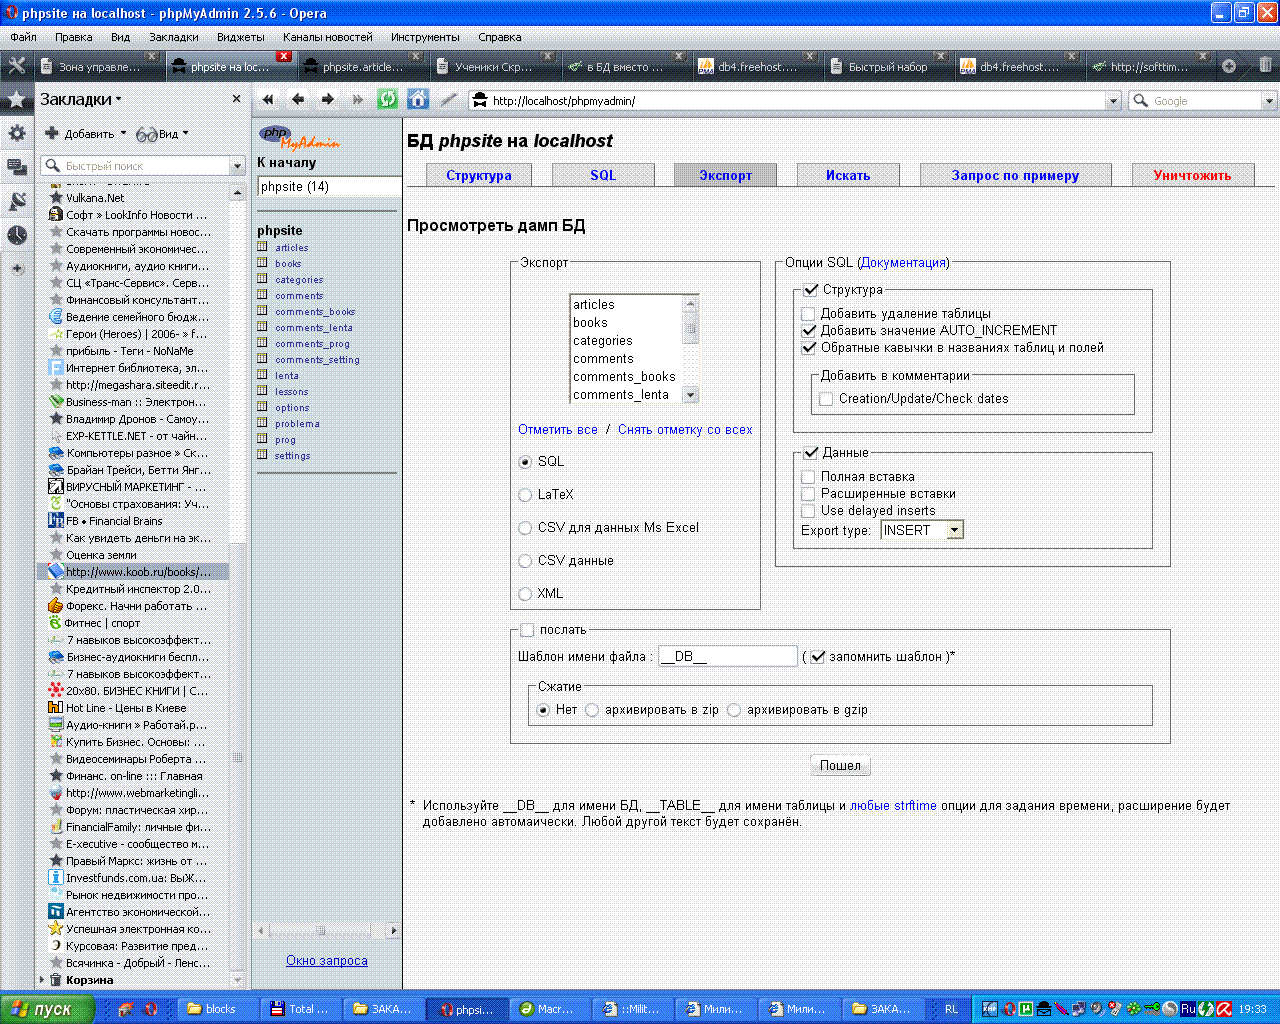The width and height of the screenshot is (1280, 1024).
Task: Open the Быстрый поиск field dropdown arrow
Action: click(x=237, y=166)
